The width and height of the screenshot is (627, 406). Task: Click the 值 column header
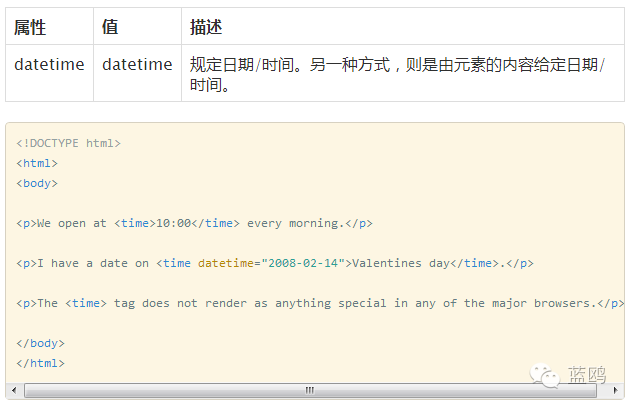pyautogui.click(x=137, y=26)
